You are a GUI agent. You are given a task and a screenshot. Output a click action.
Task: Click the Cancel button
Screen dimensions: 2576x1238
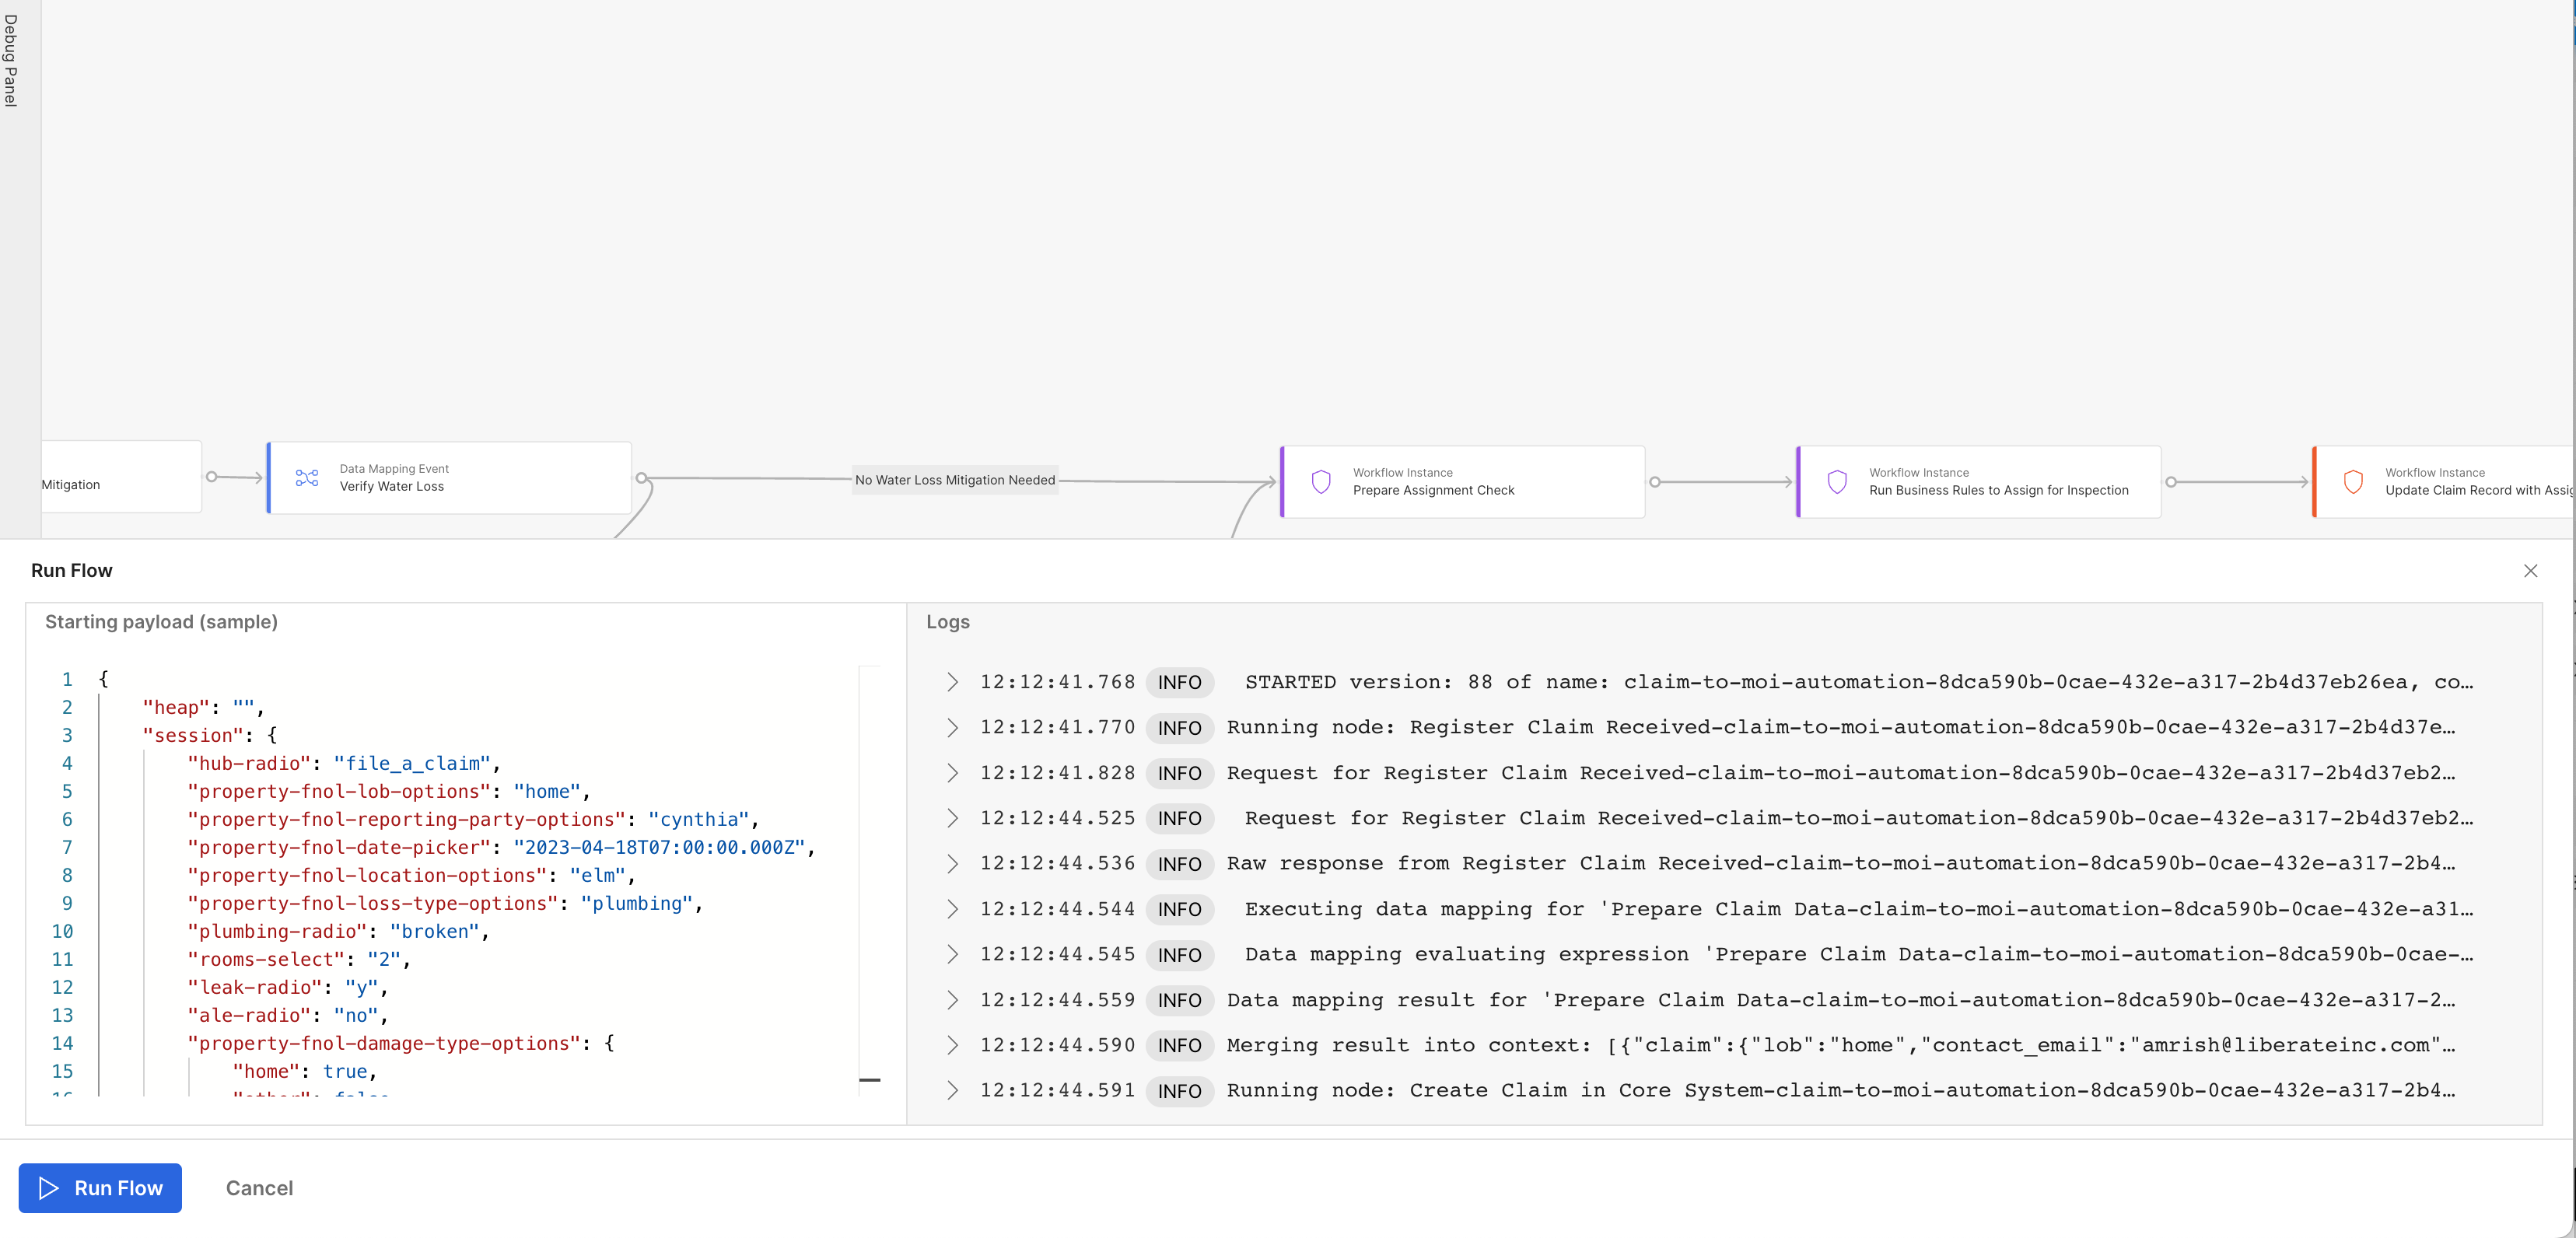point(259,1188)
